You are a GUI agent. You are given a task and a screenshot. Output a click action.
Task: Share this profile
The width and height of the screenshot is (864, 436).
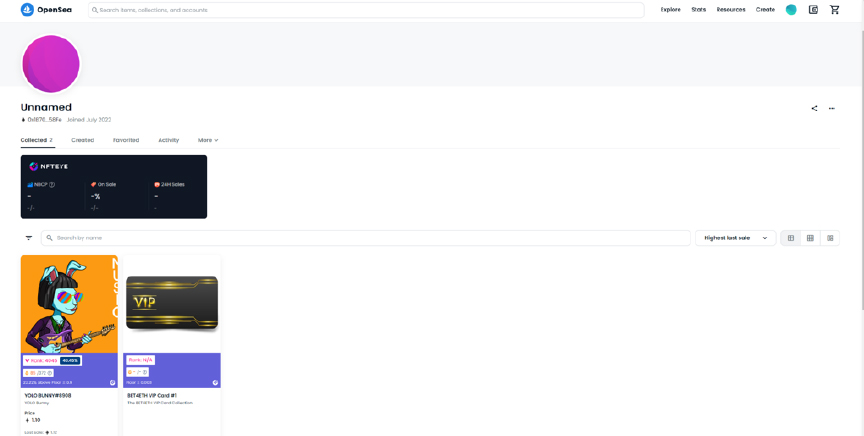click(x=814, y=109)
